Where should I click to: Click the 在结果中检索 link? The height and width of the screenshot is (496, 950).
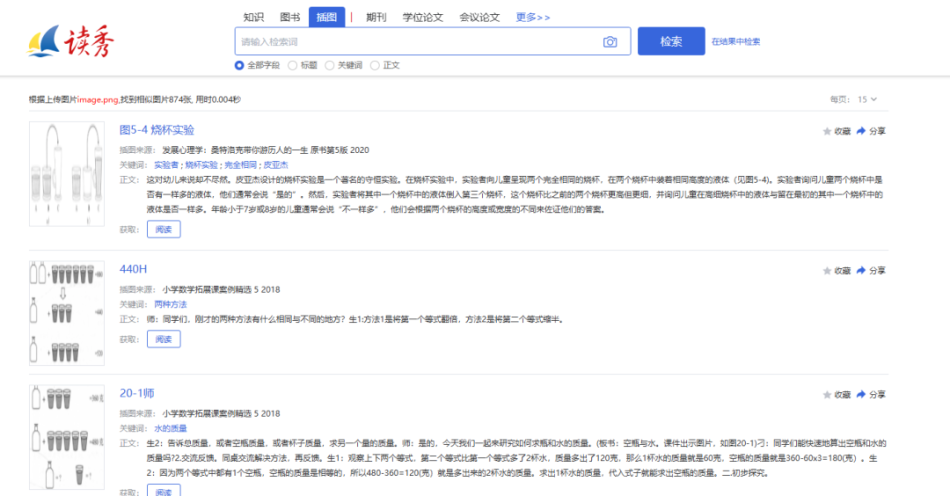[x=736, y=42]
